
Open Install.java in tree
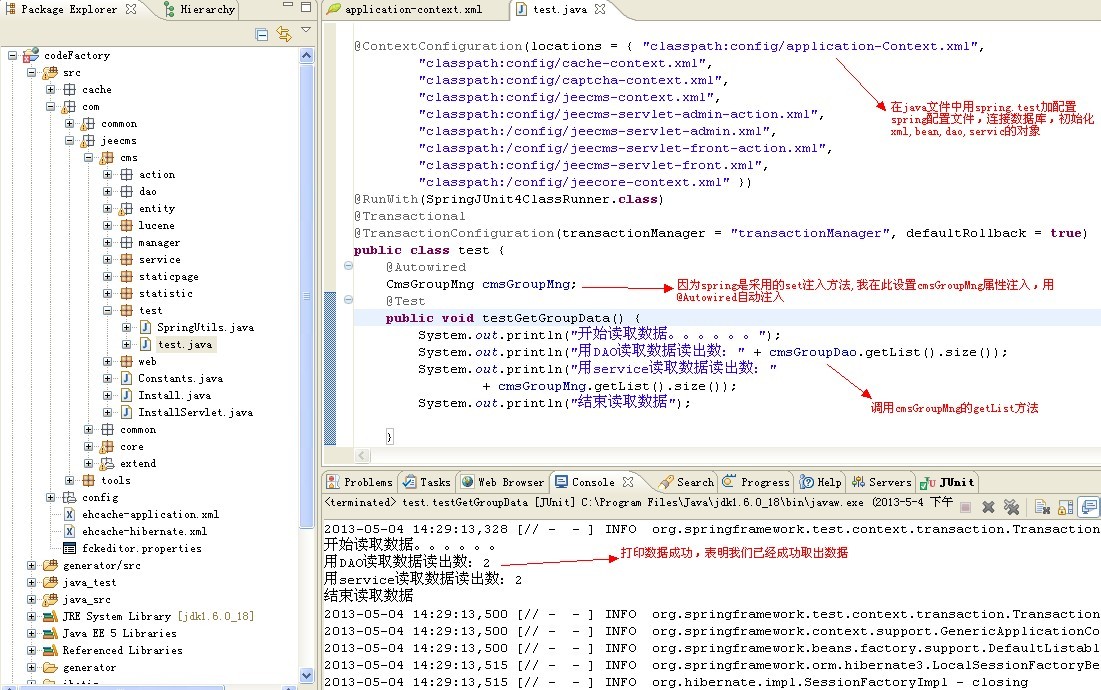[174, 396]
